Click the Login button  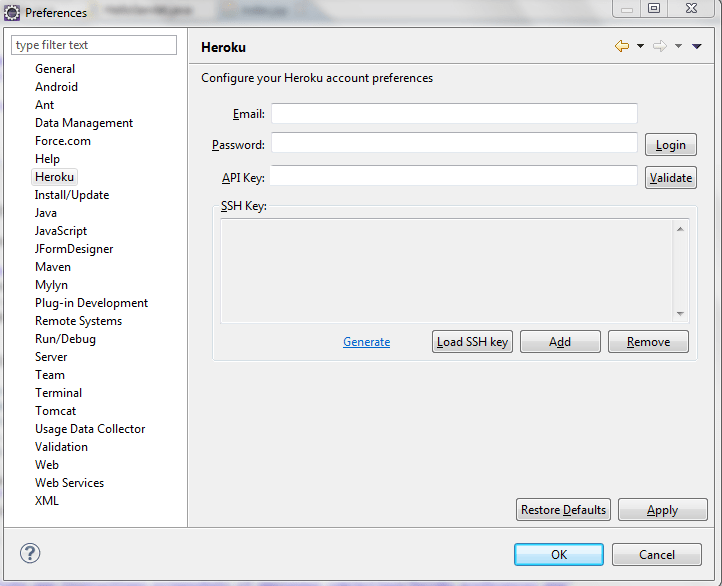point(670,145)
